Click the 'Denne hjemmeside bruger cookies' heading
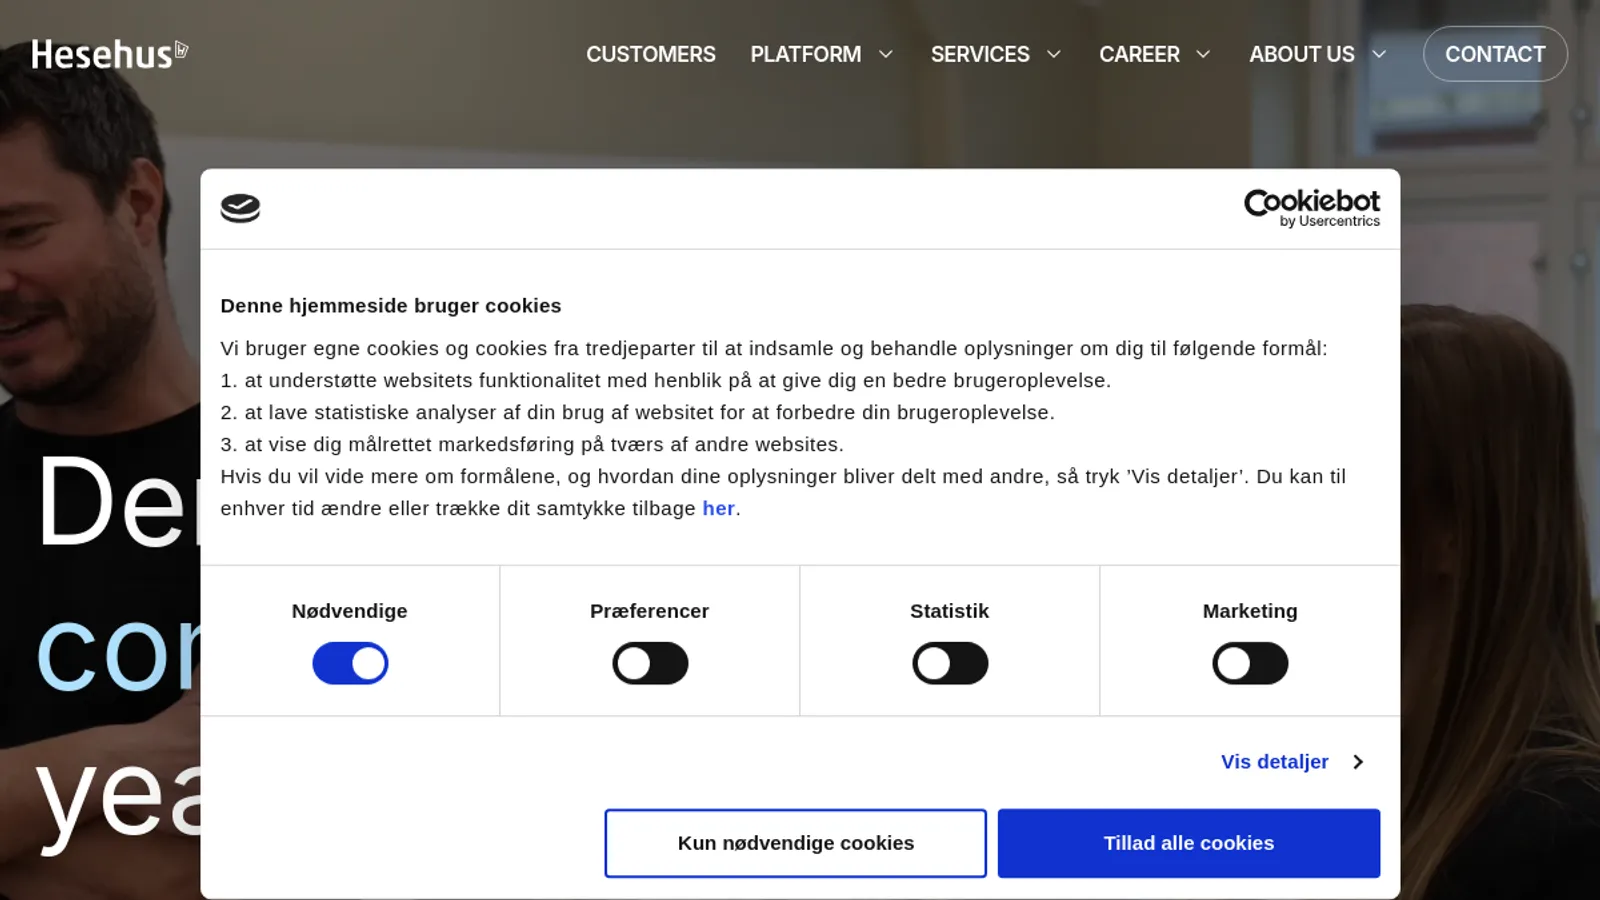1600x900 pixels. pos(391,306)
